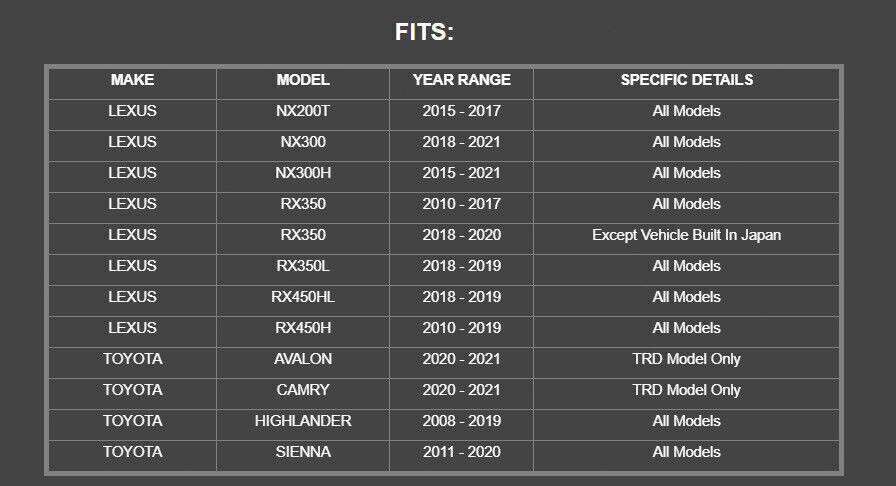
Task: Select the RX350L model cell
Action: (x=302, y=266)
